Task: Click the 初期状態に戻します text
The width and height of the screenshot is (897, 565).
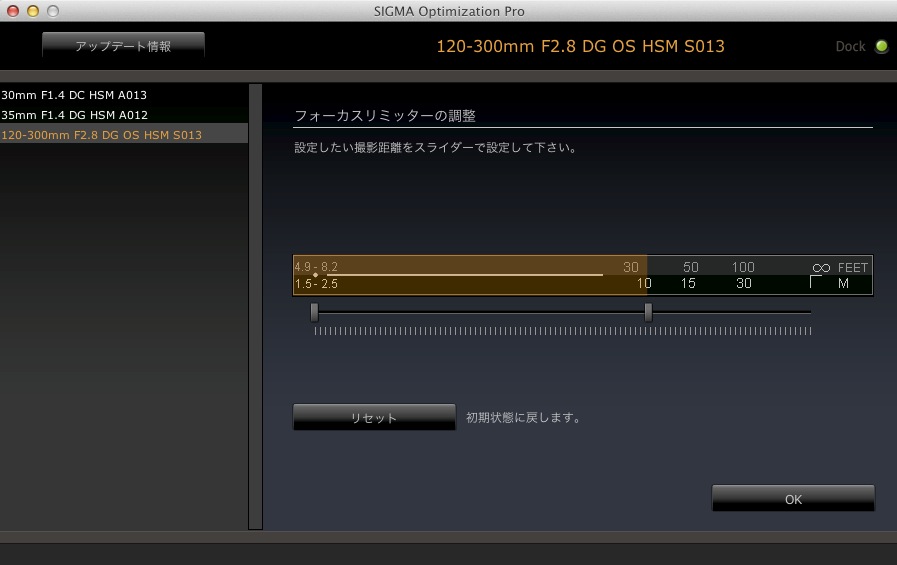Action: tap(524, 417)
